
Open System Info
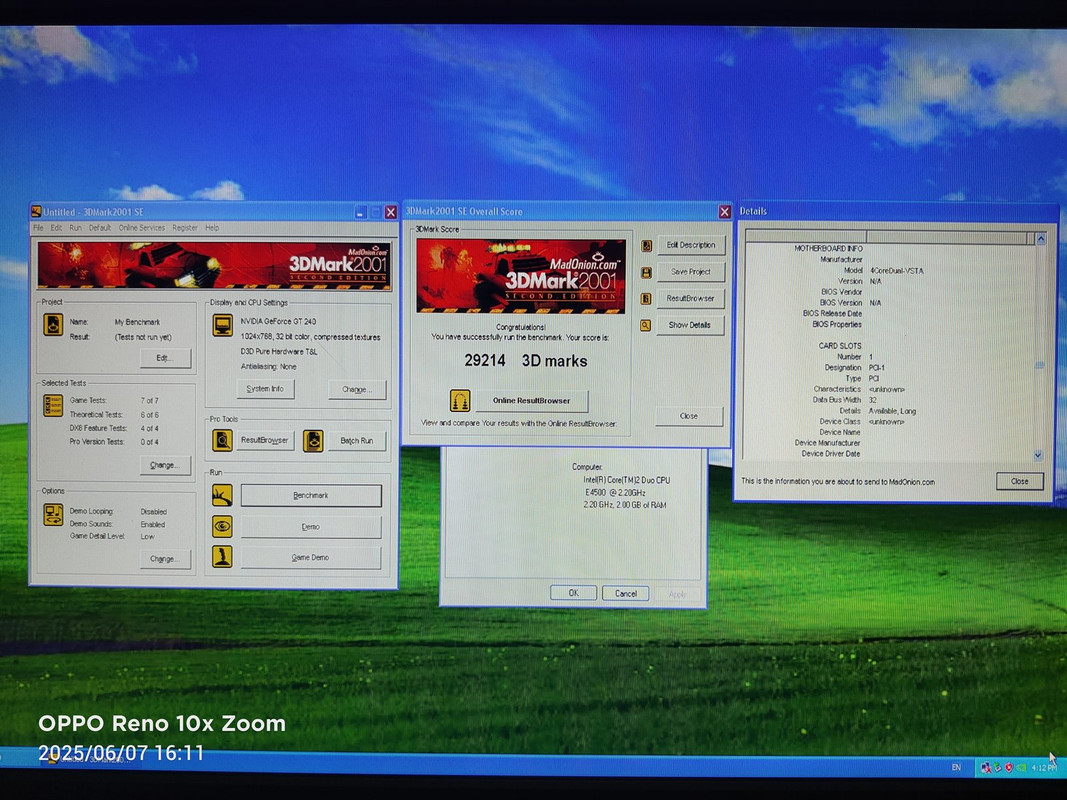tap(265, 388)
